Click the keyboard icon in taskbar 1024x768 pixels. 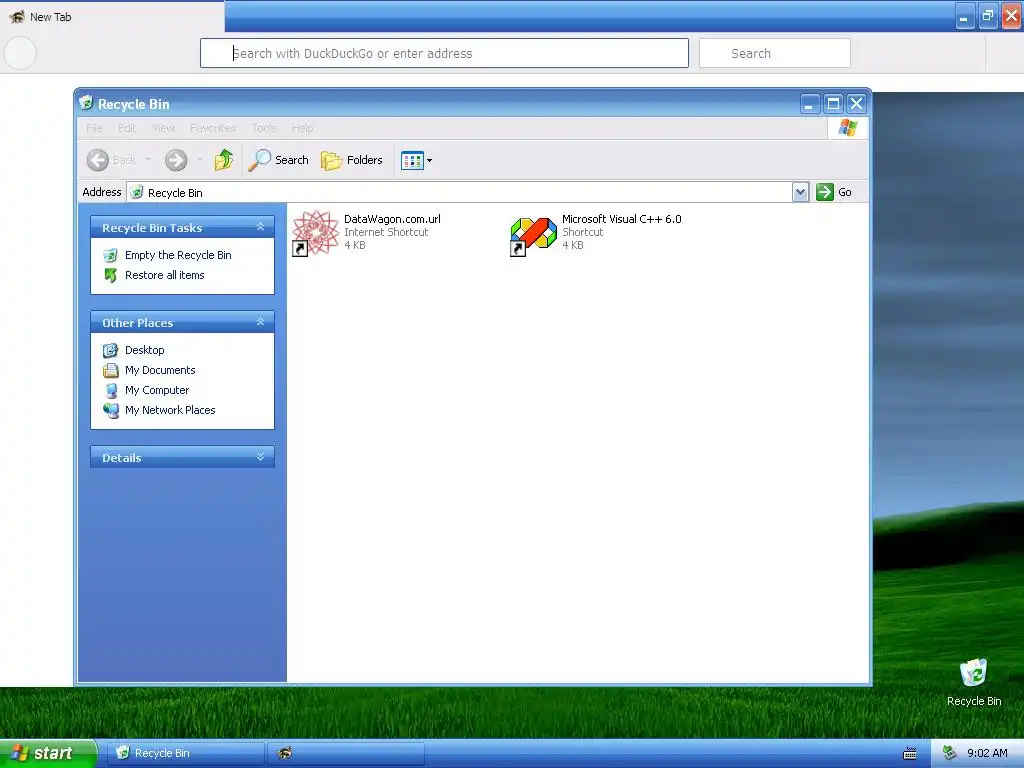pyautogui.click(x=910, y=754)
